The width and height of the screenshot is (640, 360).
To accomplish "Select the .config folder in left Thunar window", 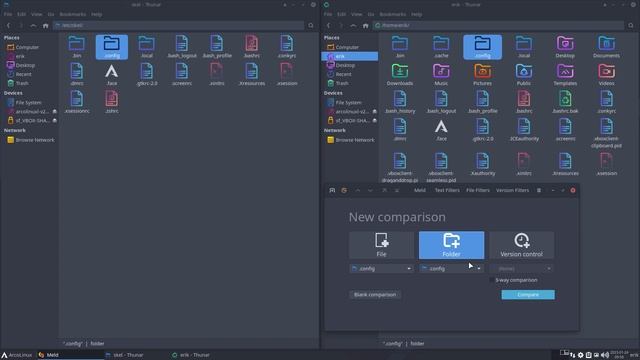I will 111,47.
